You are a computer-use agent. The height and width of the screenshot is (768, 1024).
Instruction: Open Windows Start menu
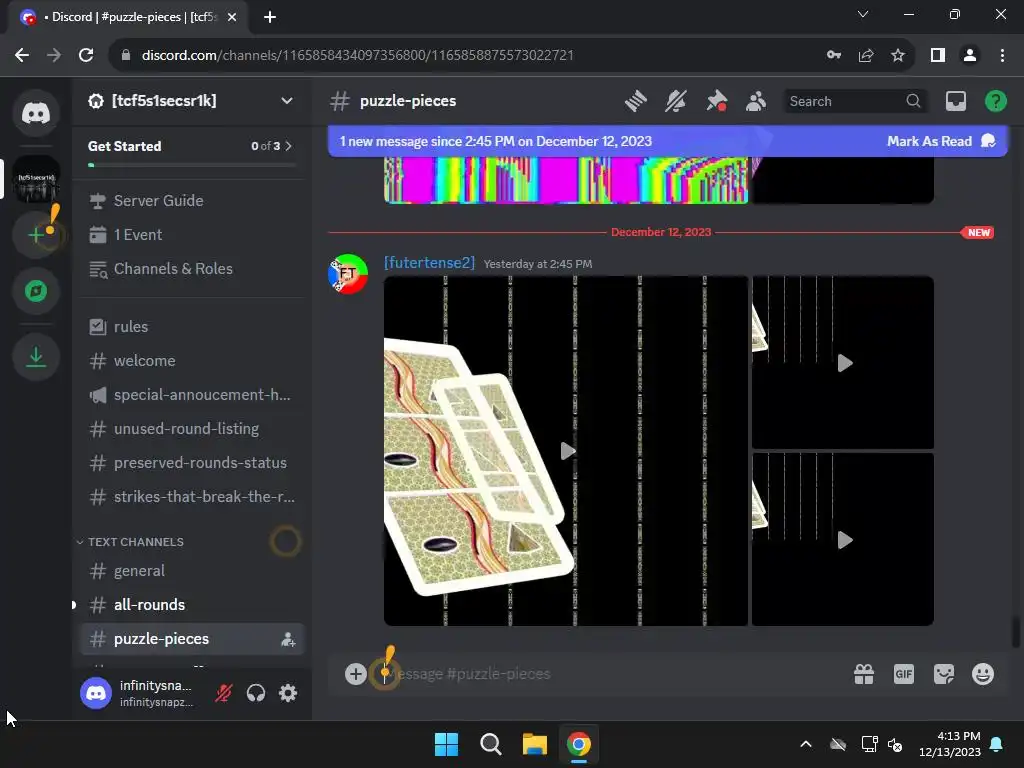click(447, 744)
